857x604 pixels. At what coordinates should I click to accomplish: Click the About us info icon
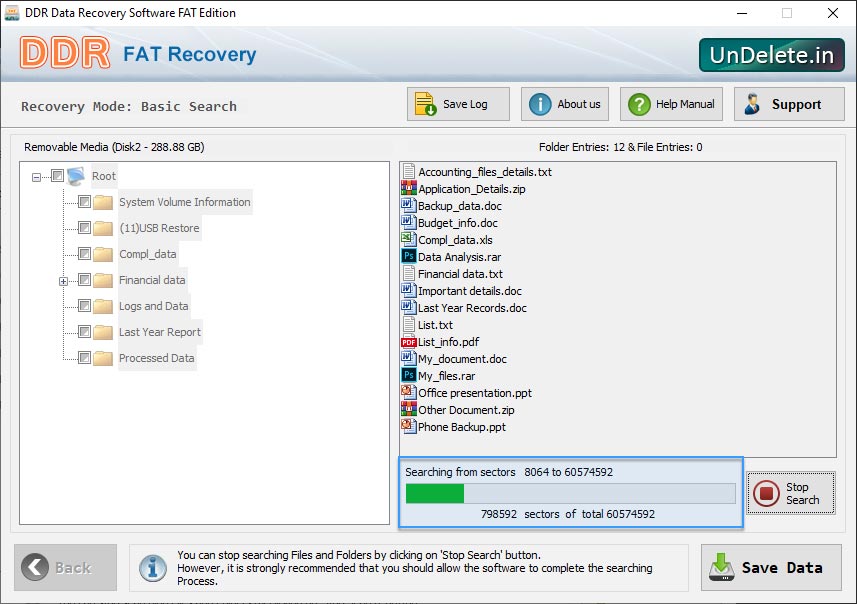pyautogui.click(x=540, y=104)
